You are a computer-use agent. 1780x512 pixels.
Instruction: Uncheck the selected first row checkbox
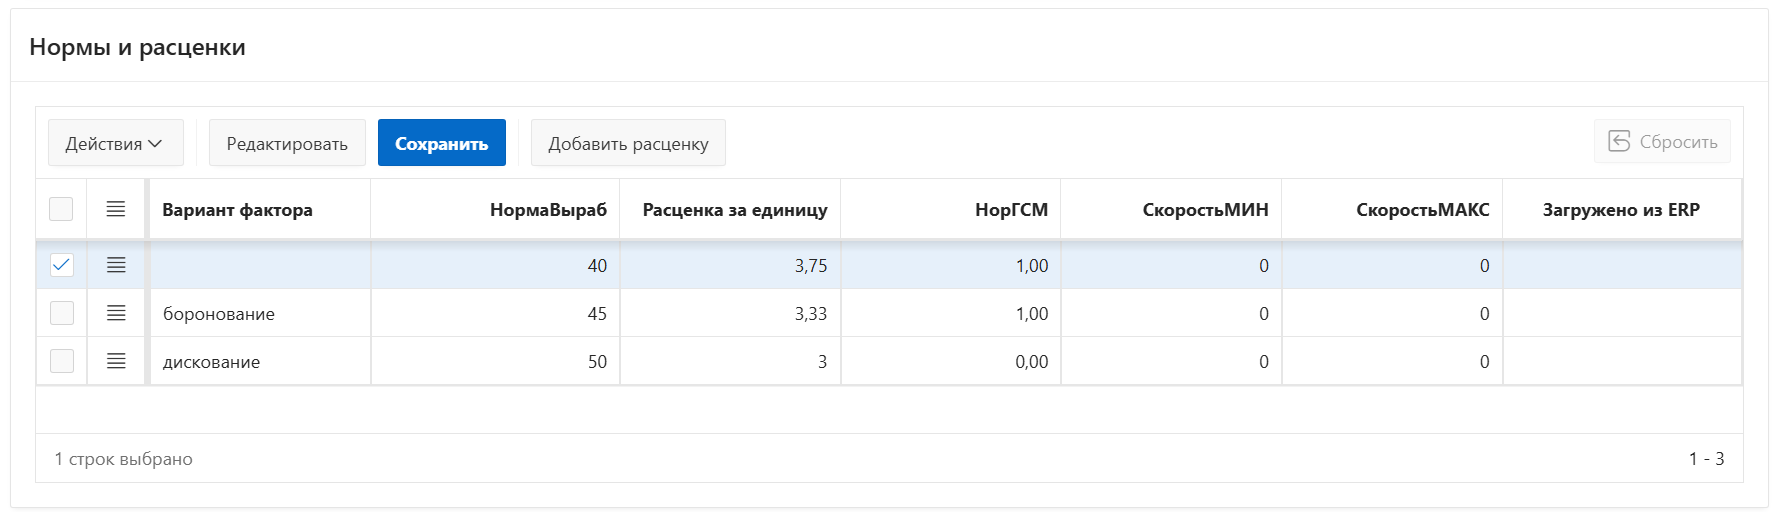point(61,265)
